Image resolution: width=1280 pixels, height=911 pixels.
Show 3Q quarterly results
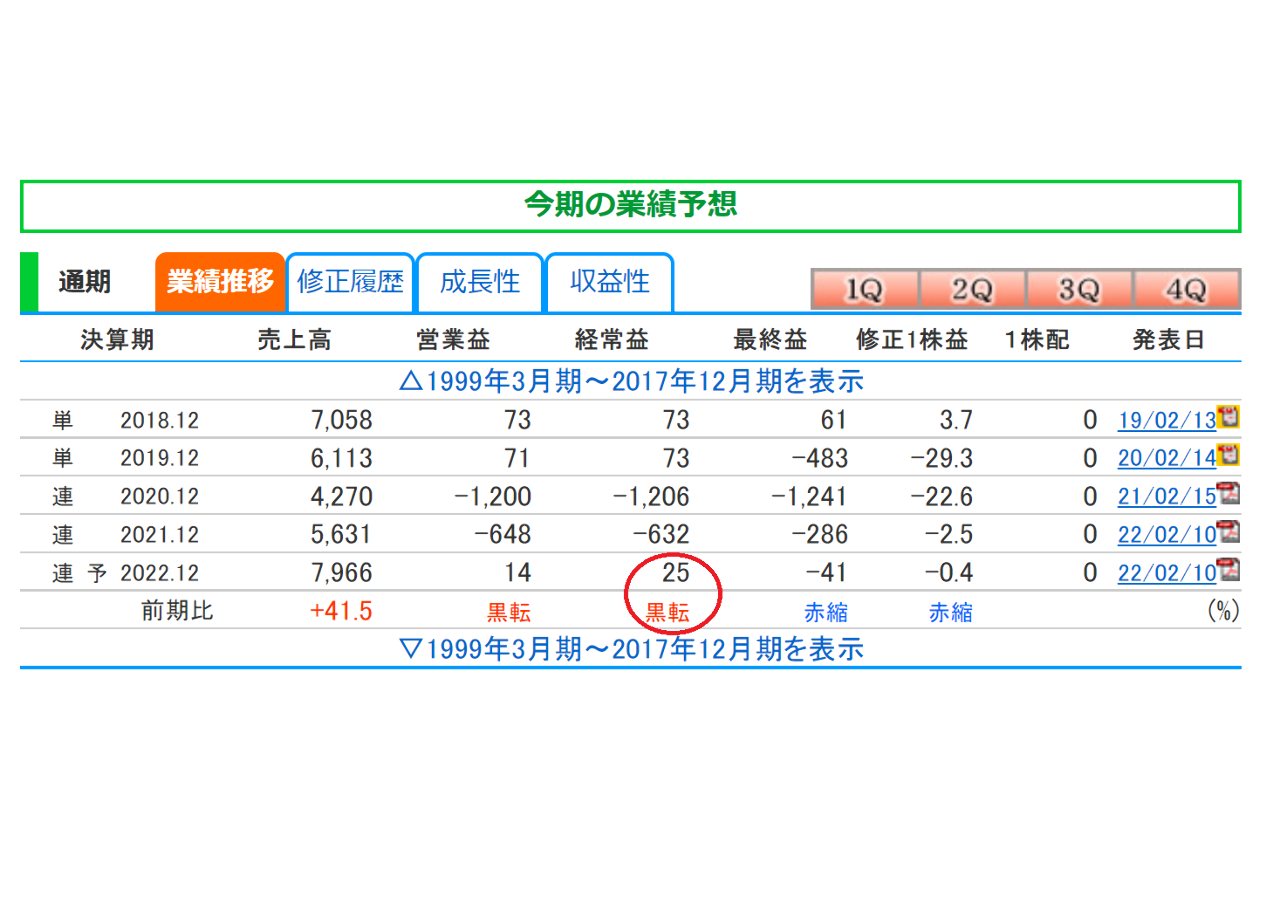click(x=1079, y=290)
